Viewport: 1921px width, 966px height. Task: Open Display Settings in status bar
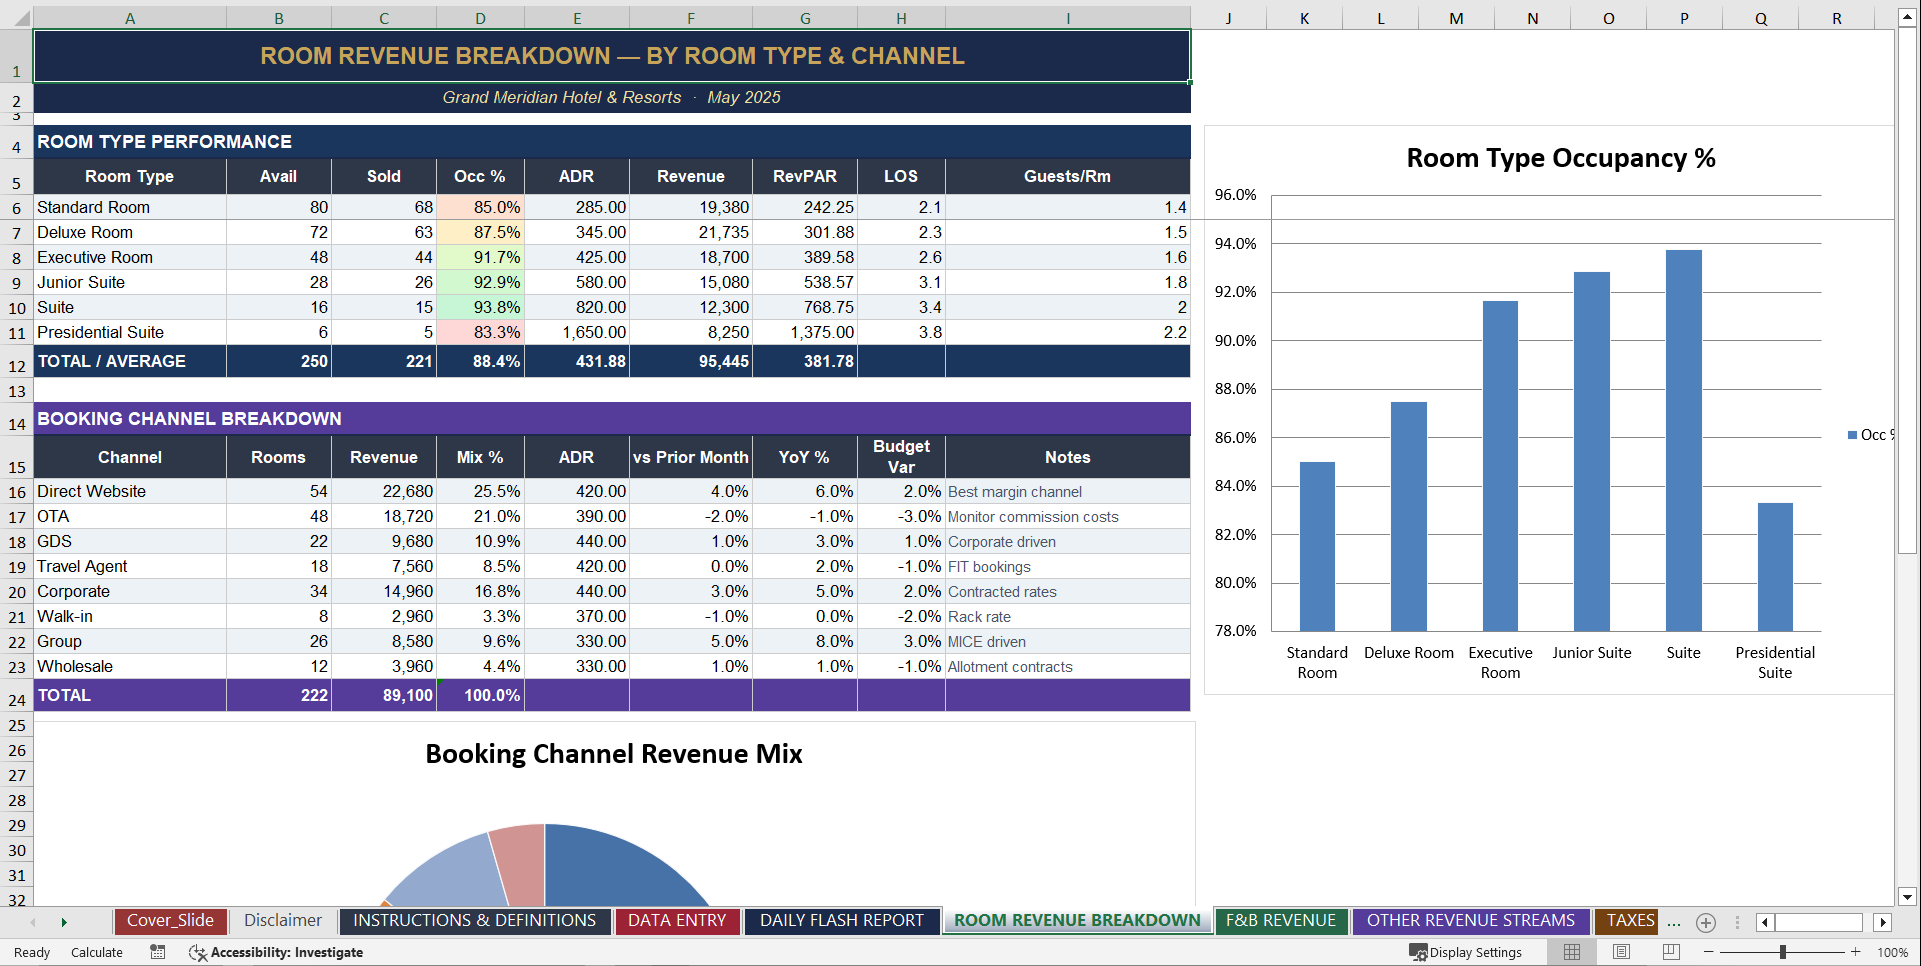click(1465, 952)
